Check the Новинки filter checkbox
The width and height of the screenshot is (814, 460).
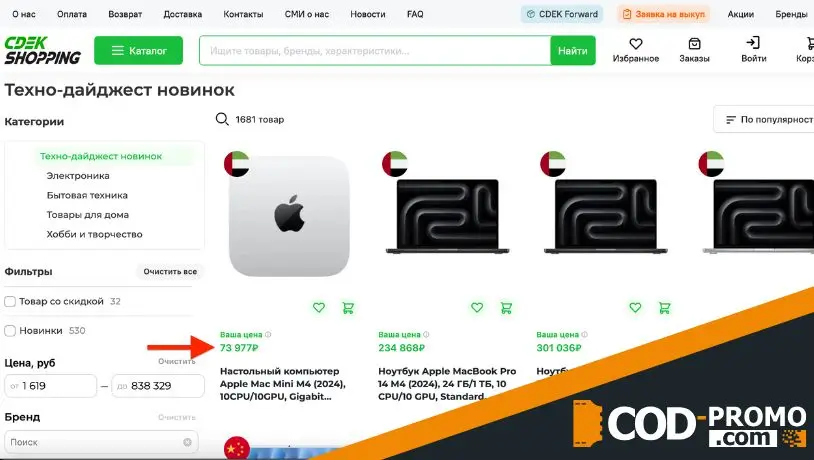pyautogui.click(x=10, y=331)
